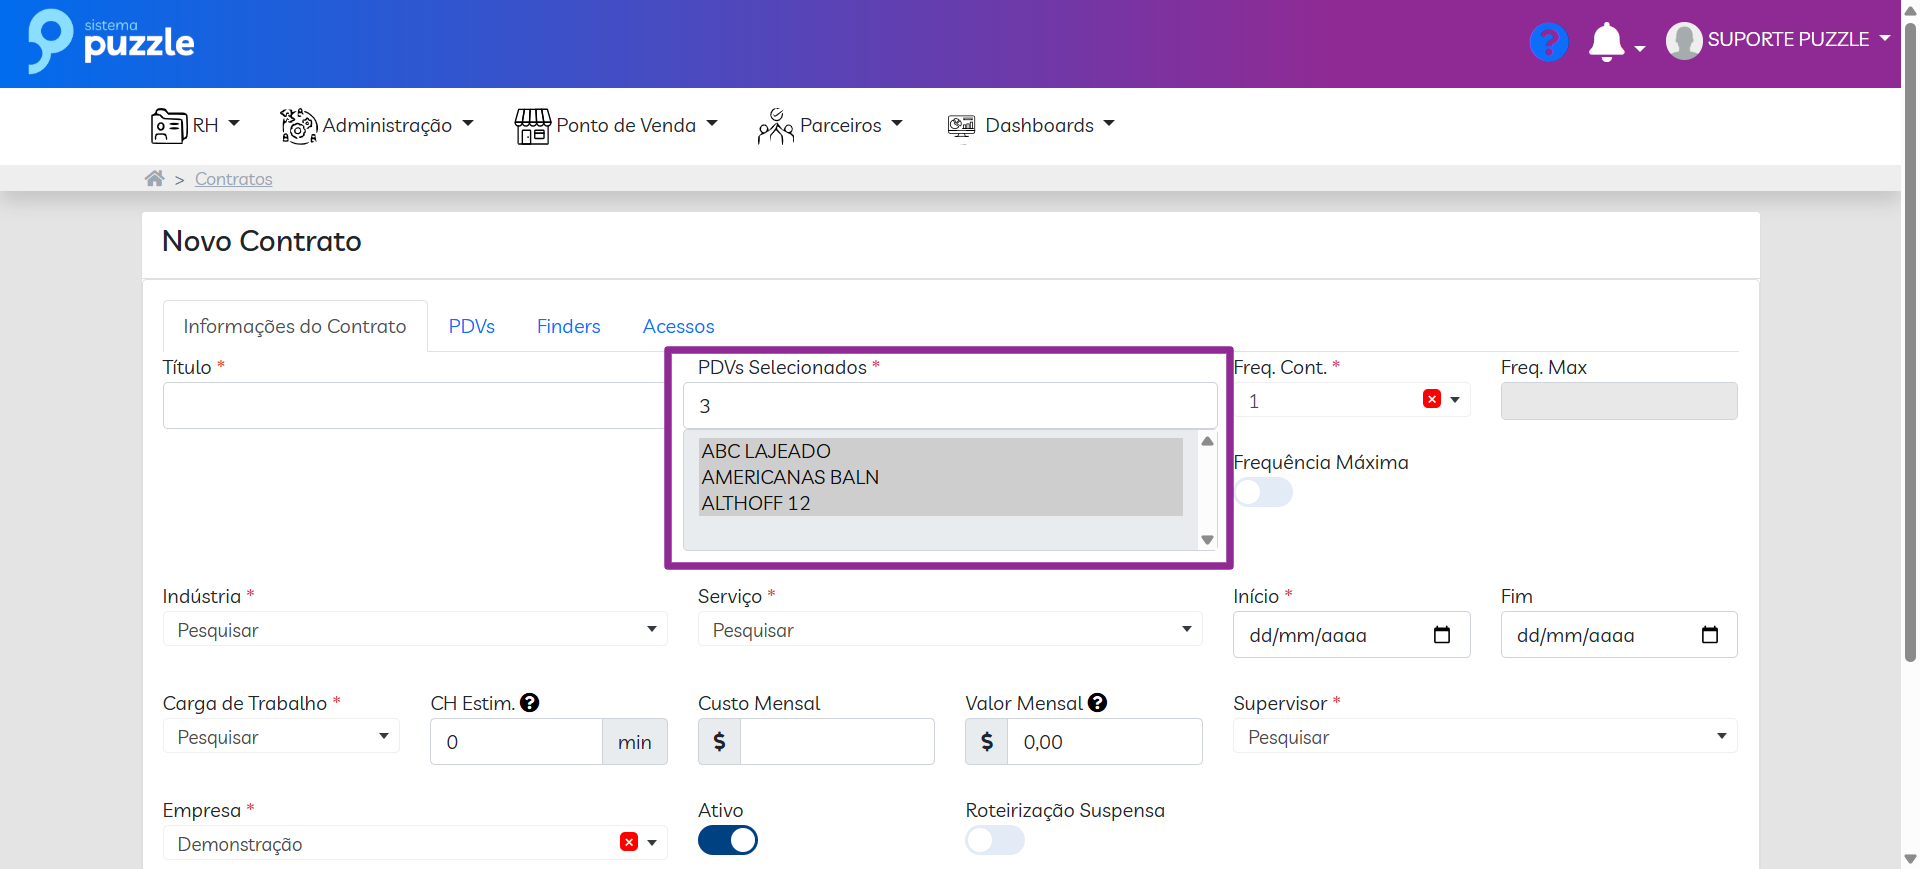Expand the Supervisor dropdown
1920x869 pixels.
[1484, 737]
